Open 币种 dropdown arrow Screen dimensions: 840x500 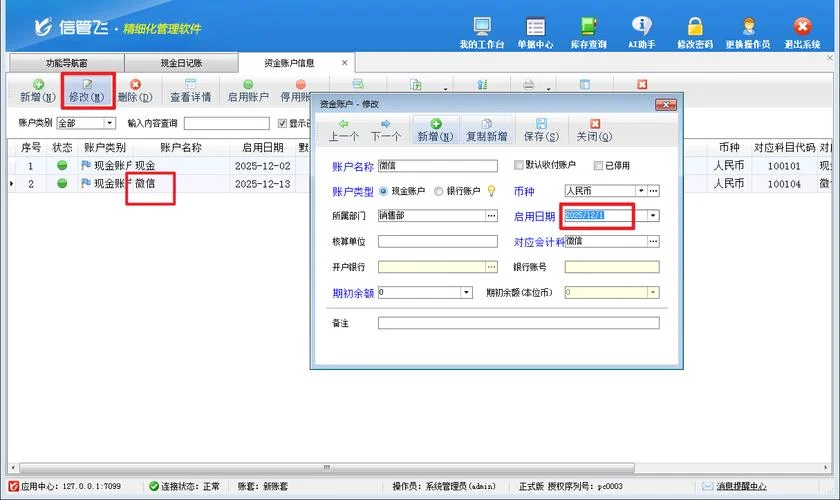(x=641, y=191)
